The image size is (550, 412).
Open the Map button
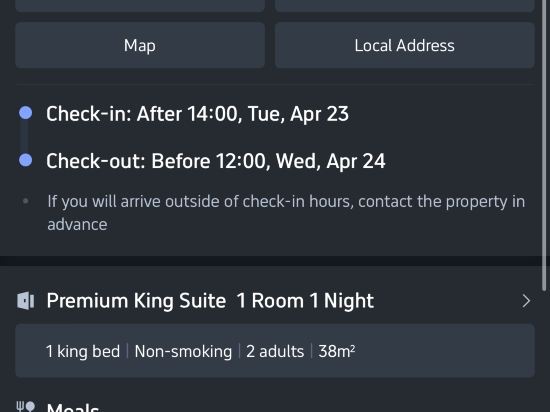point(140,45)
